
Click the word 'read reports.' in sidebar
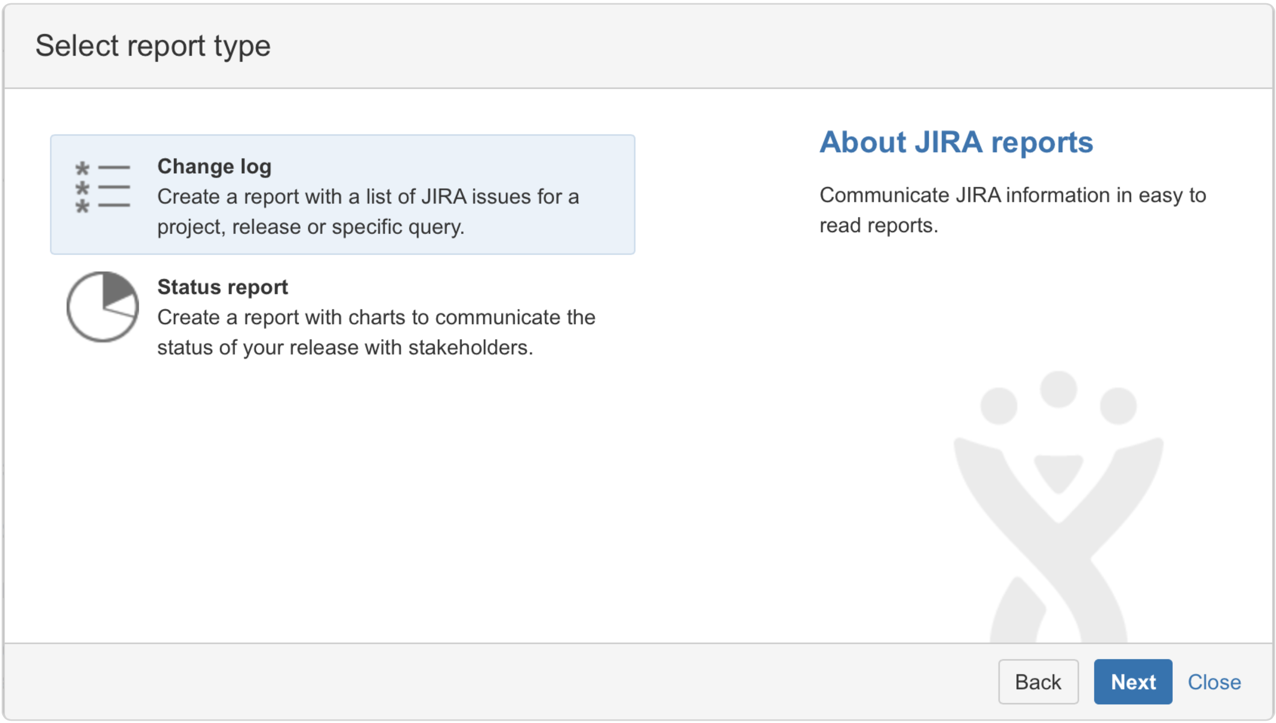(x=878, y=226)
